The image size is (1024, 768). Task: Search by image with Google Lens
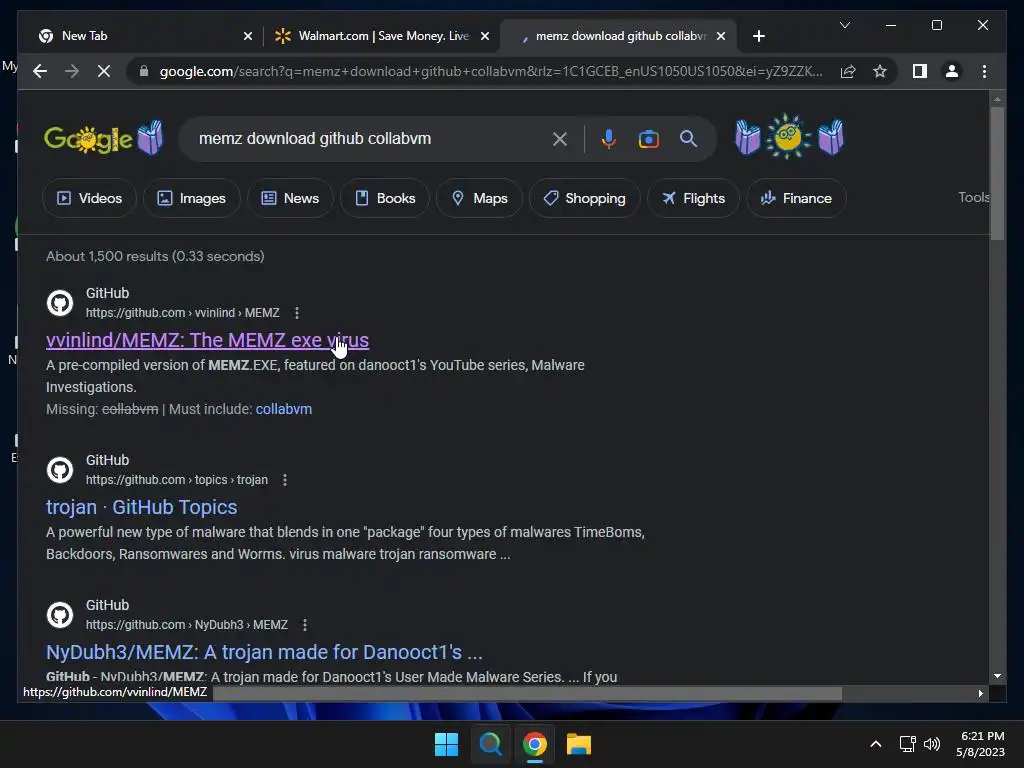648,139
